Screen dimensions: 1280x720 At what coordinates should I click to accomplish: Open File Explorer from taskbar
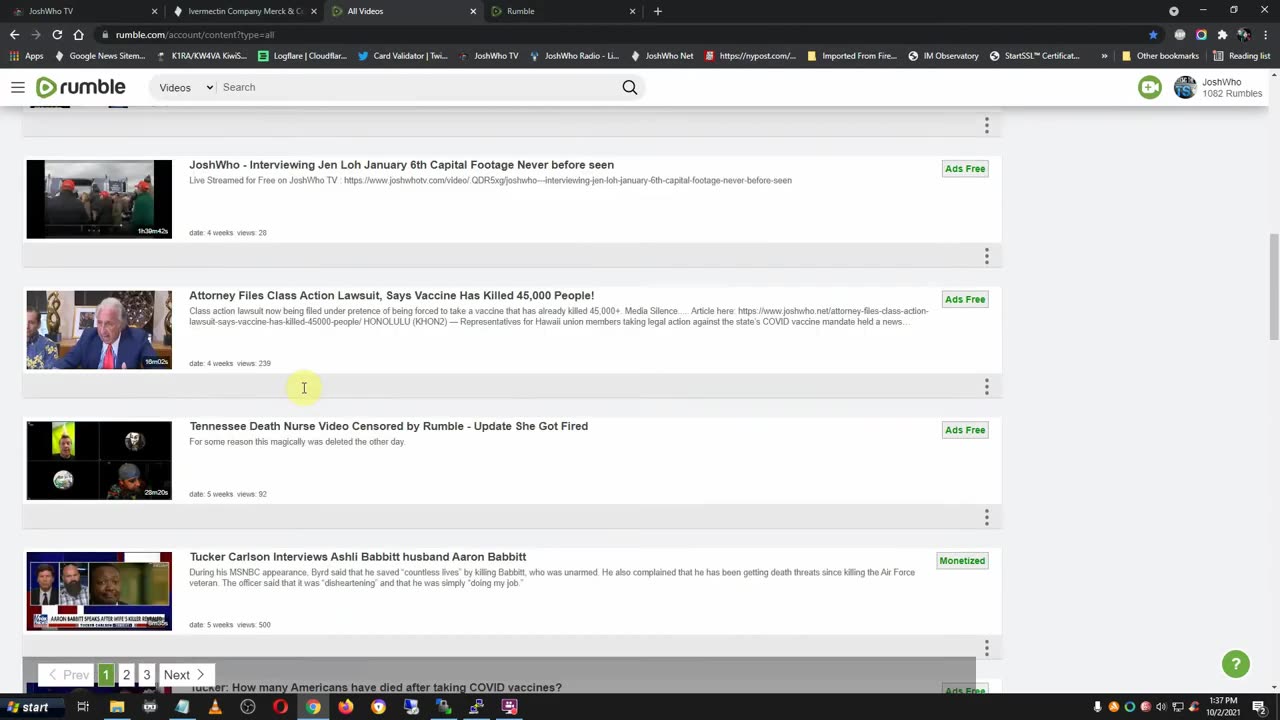(117, 707)
